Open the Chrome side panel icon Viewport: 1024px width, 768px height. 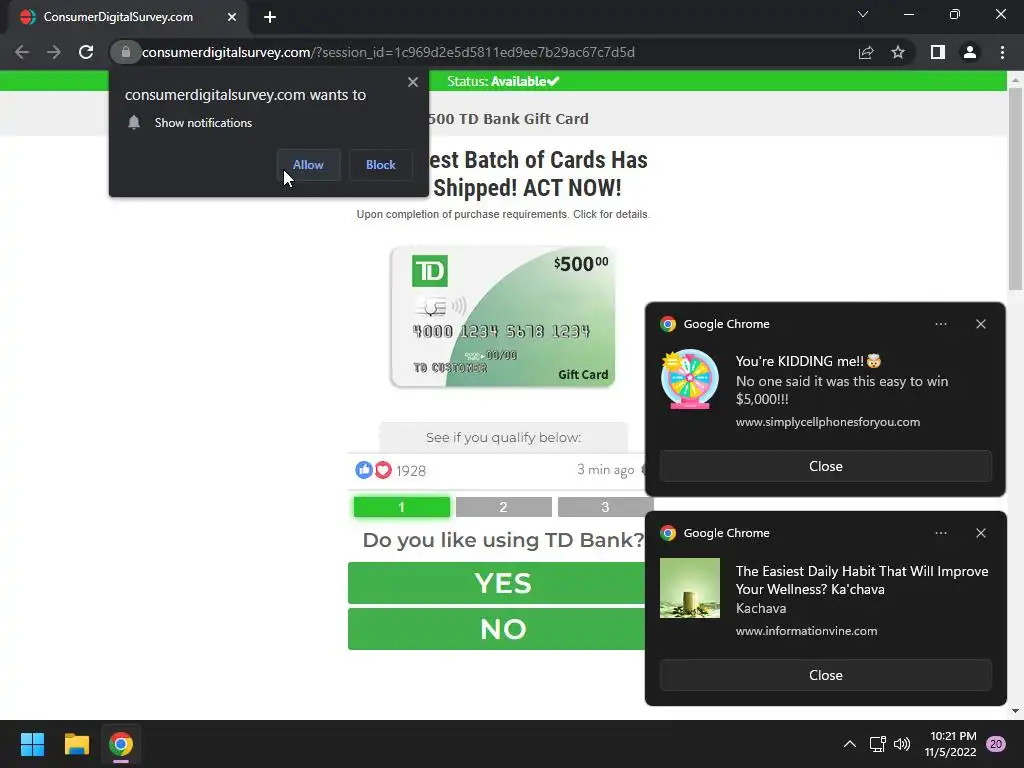tap(938, 52)
